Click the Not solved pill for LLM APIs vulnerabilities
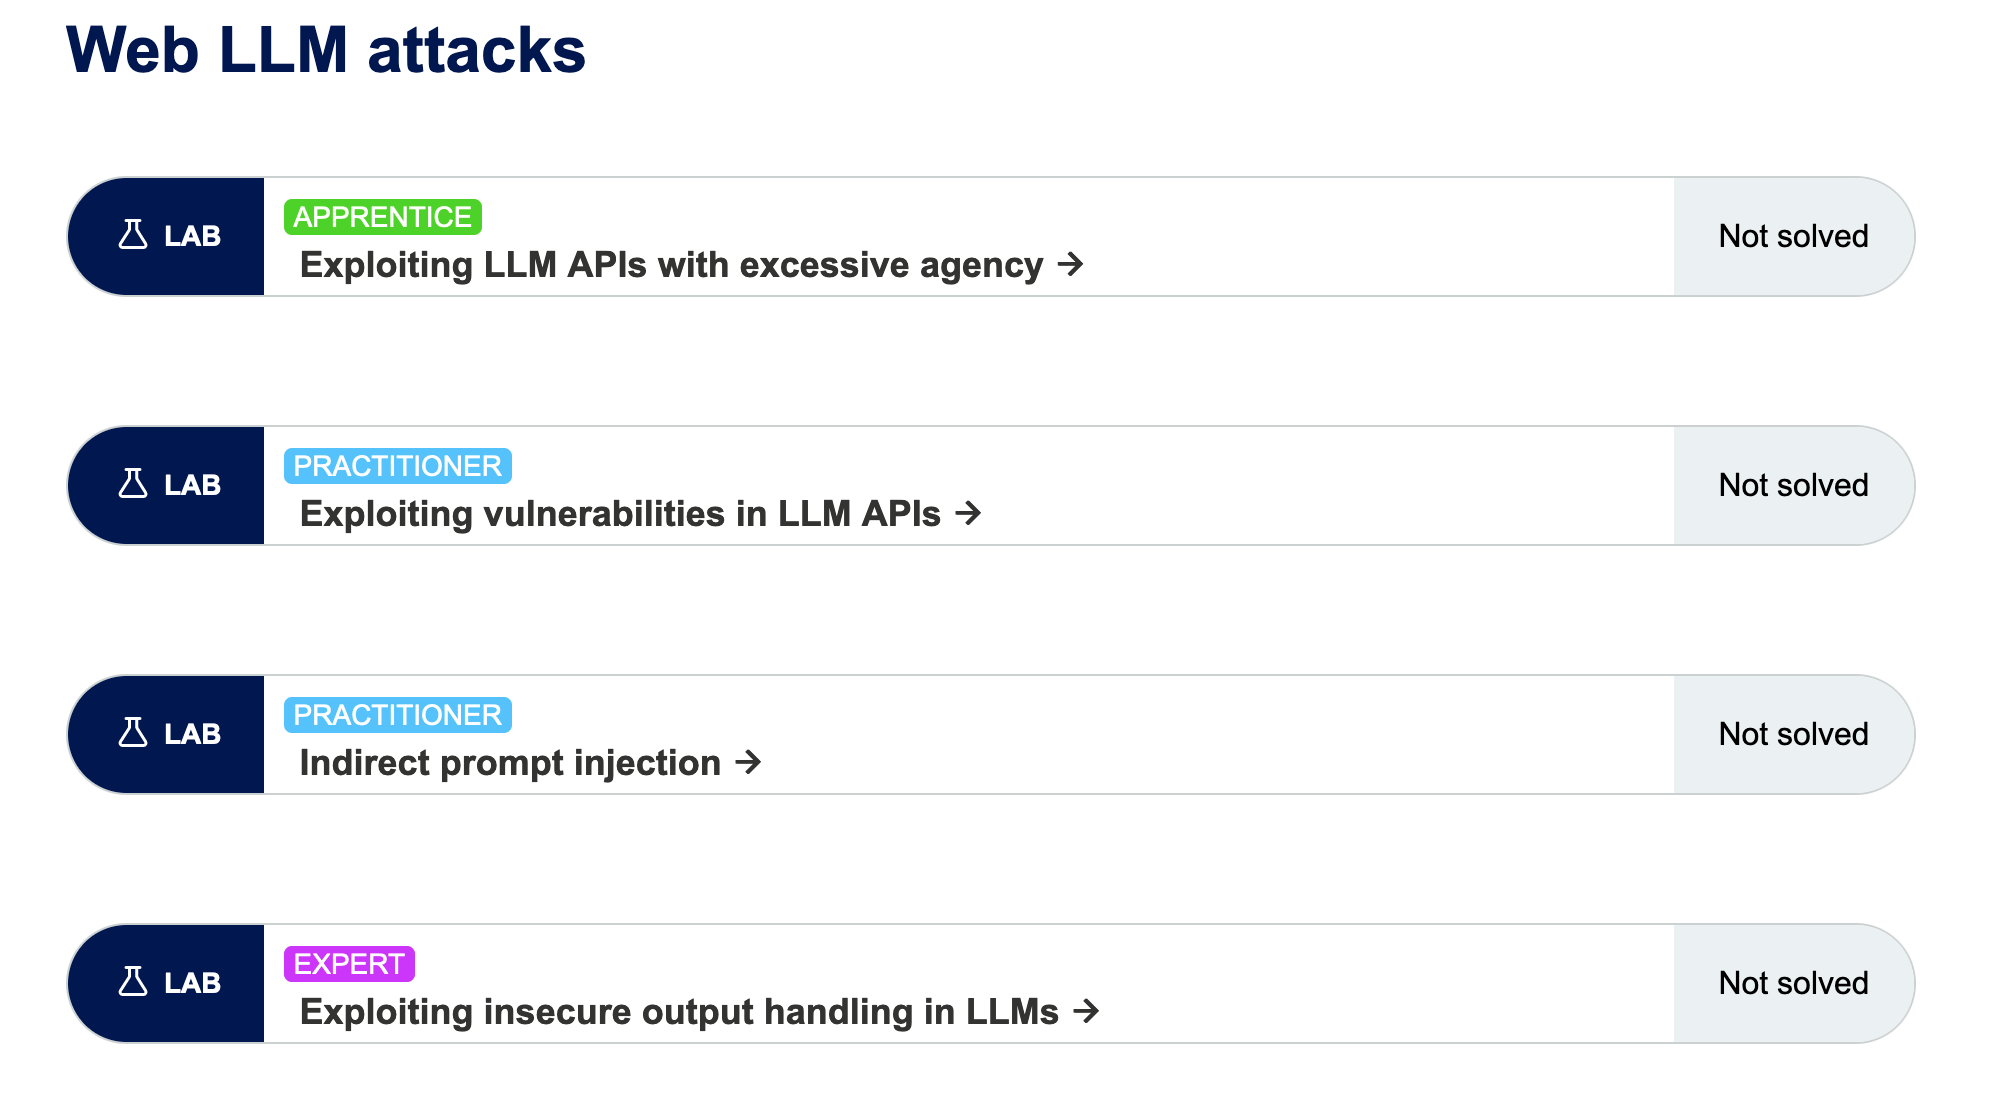Image resolution: width=1990 pixels, height=1094 pixels. (1793, 485)
